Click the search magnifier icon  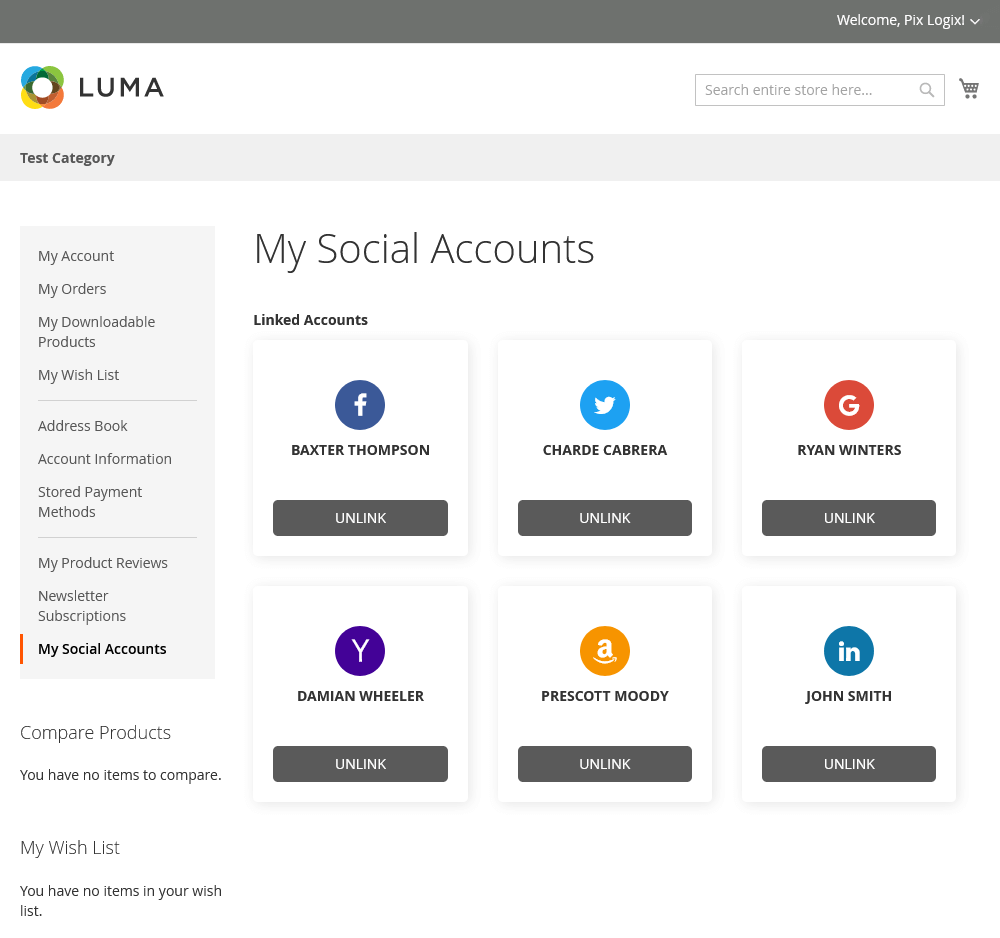(926, 89)
